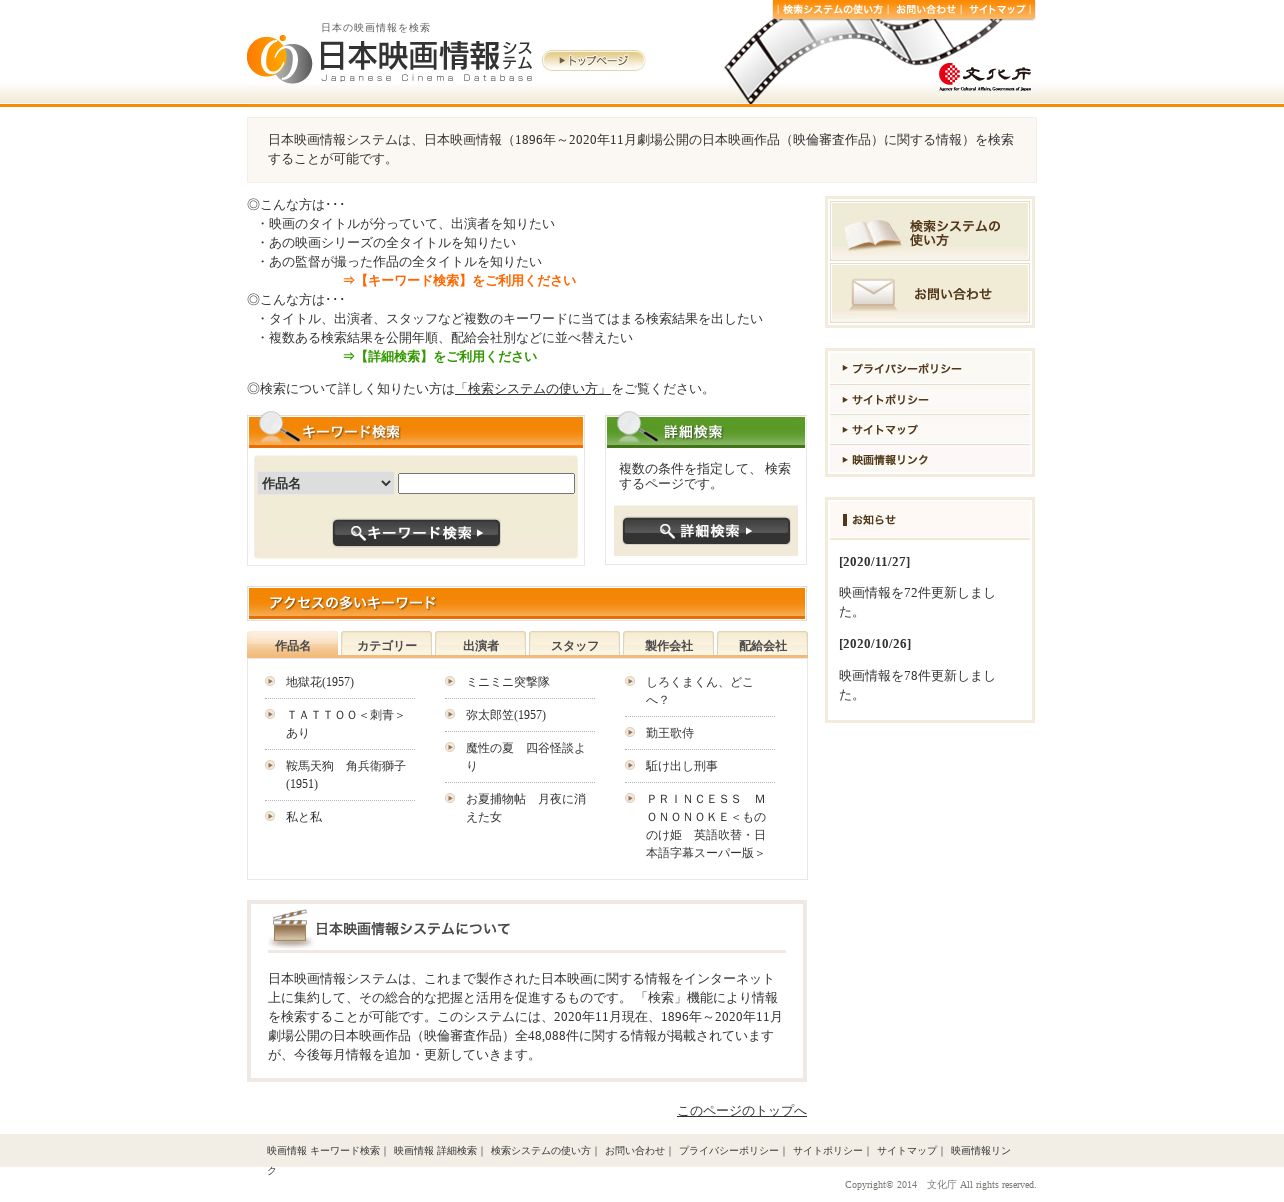Viewport: 1284px width, 1202px height.
Task: Open the 弥太郎笠(1957) keyword
Action: [x=506, y=715]
